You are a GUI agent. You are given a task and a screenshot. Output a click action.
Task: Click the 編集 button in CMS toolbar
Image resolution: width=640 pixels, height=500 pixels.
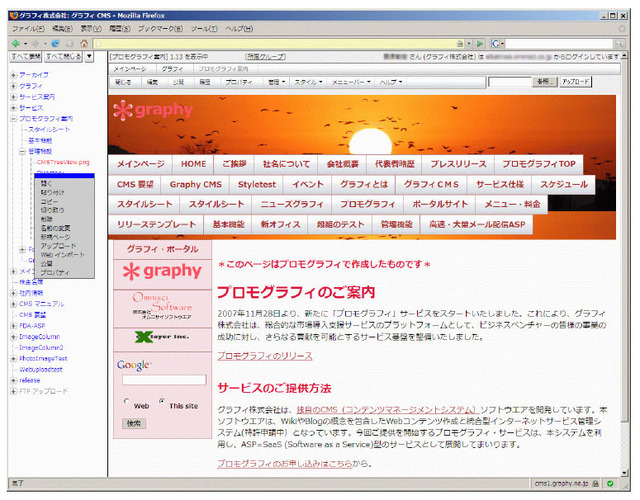[x=152, y=82]
